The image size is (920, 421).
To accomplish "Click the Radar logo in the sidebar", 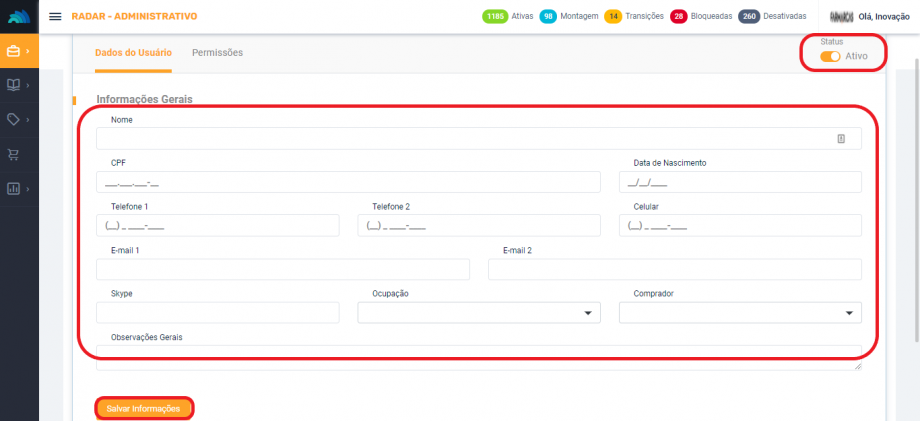I will pyautogui.click(x=19, y=17).
